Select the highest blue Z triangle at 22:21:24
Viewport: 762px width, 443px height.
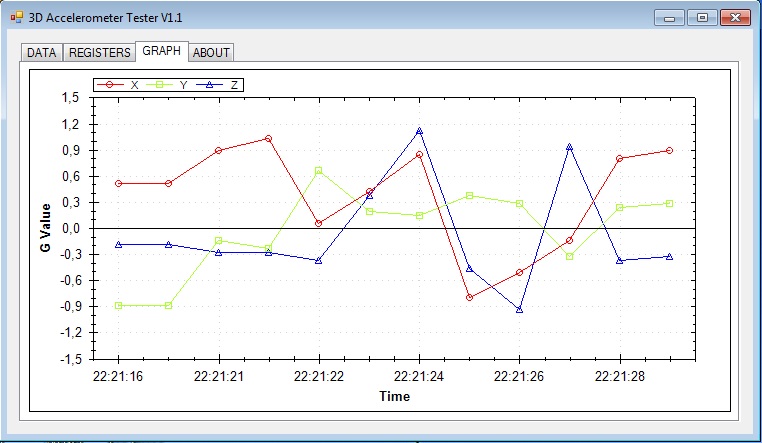point(419,131)
